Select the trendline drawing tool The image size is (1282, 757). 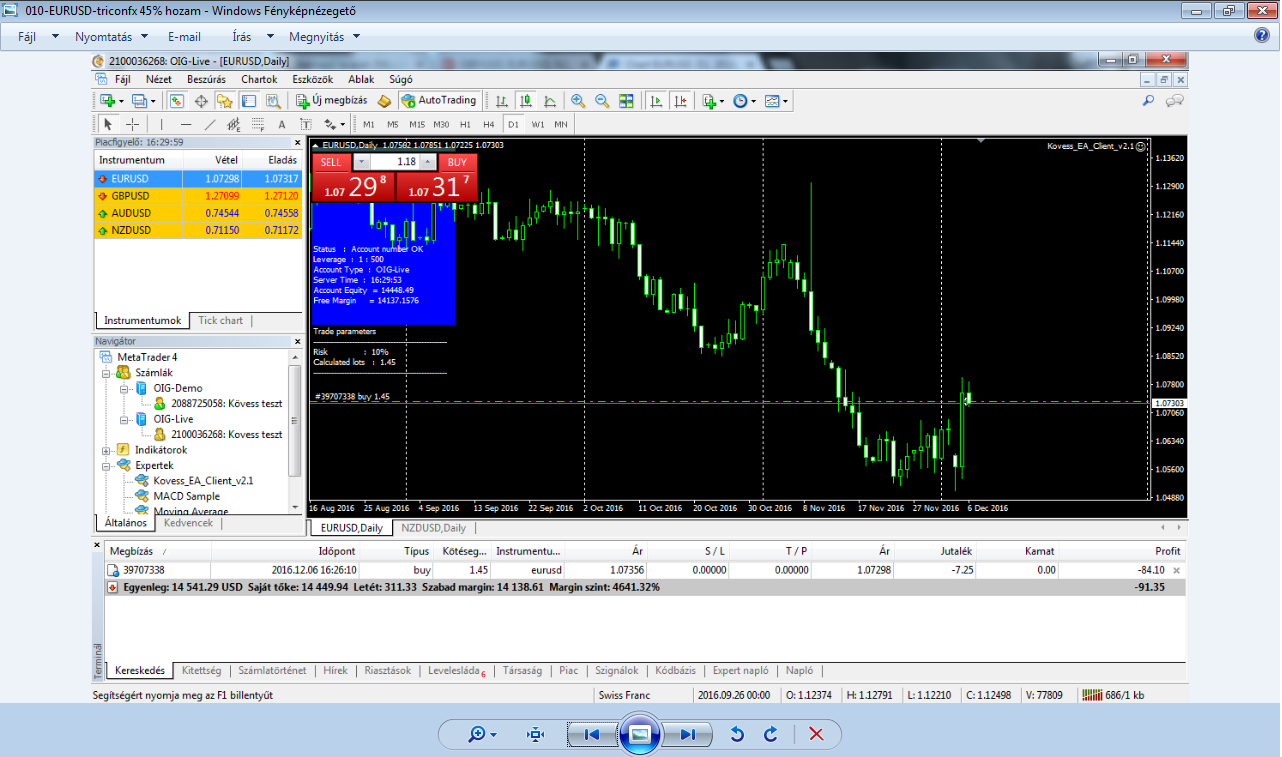tap(209, 125)
